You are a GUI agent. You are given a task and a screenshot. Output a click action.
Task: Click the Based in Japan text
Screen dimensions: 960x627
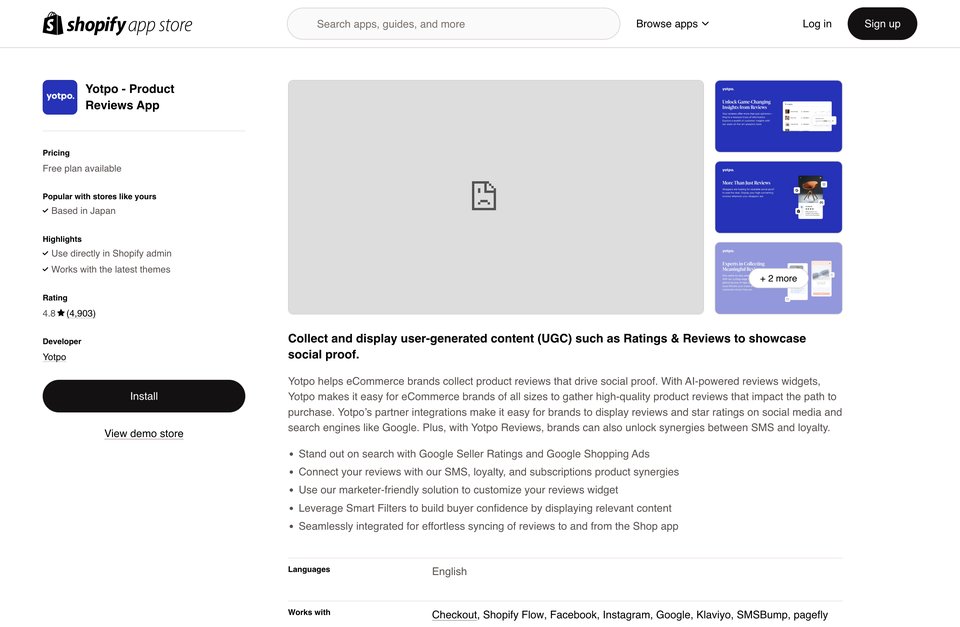coord(83,211)
